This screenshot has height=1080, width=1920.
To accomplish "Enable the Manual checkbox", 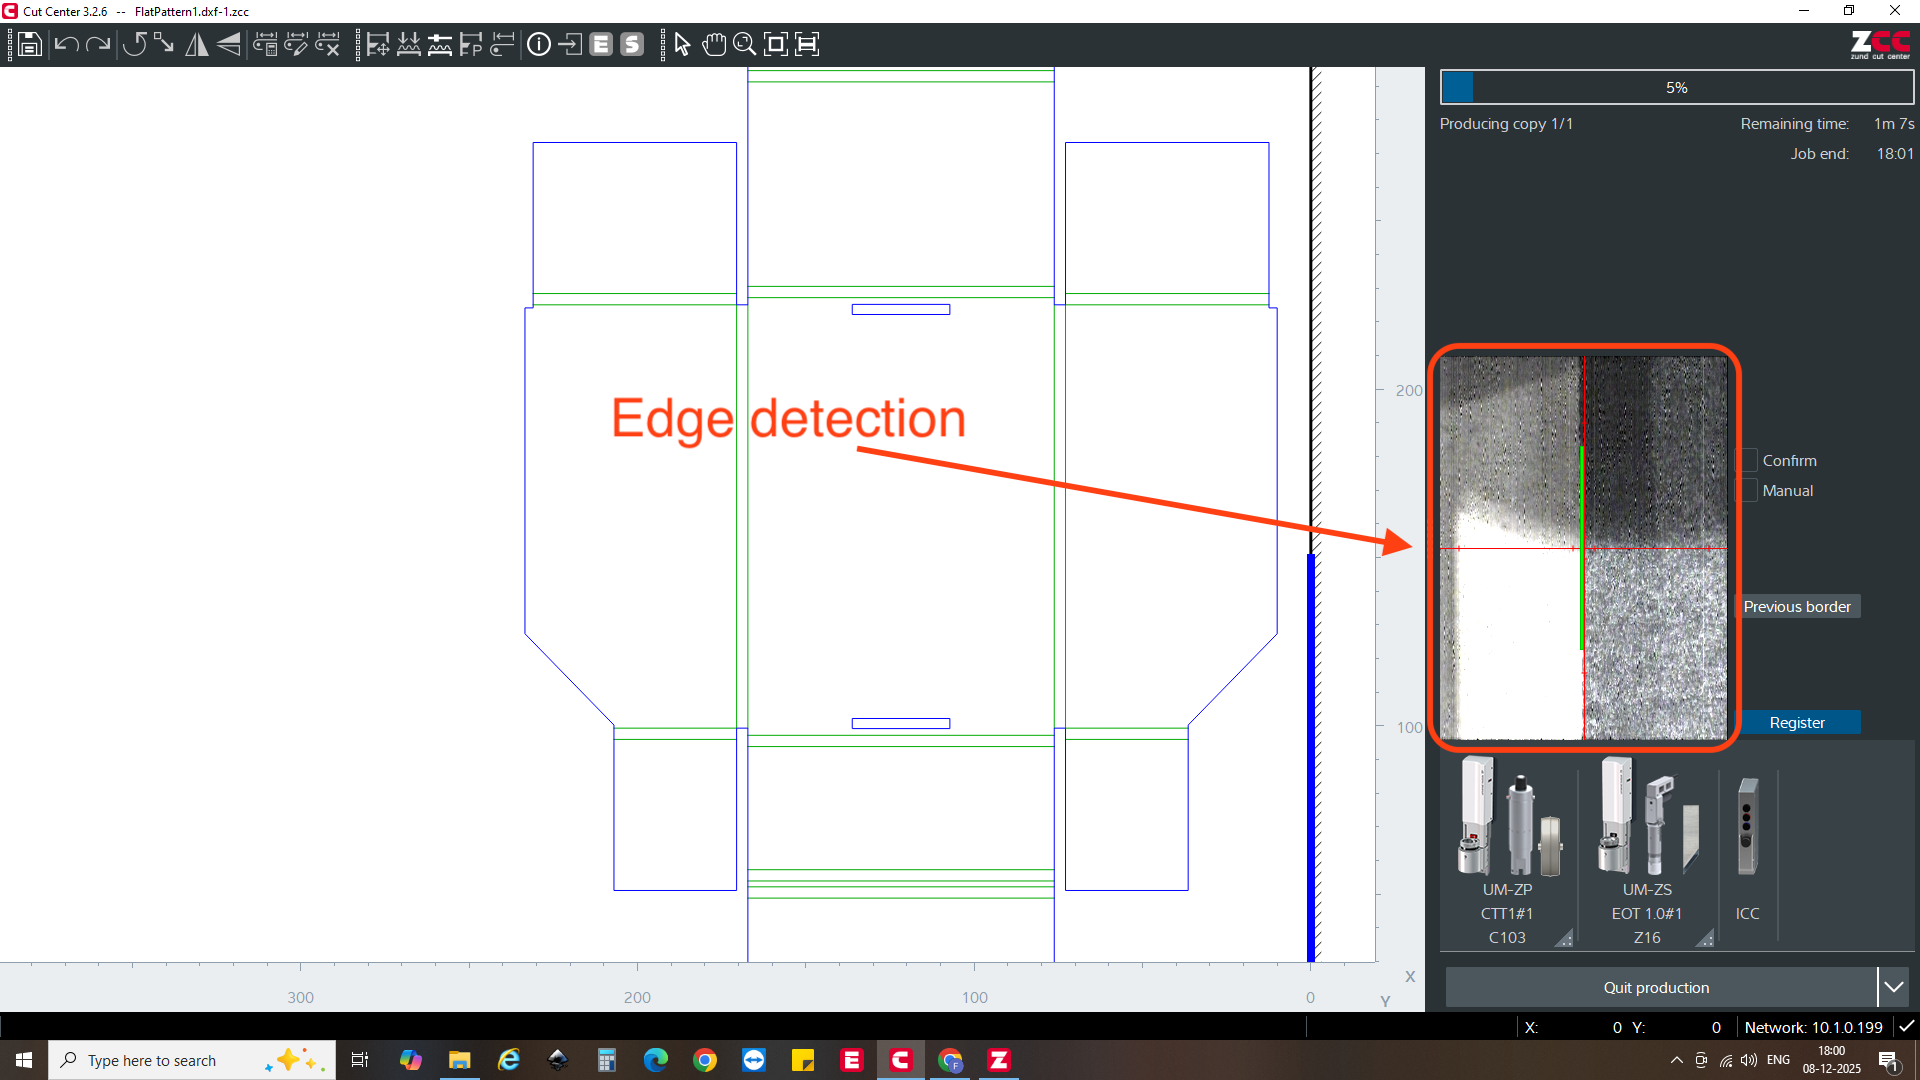I will point(1748,490).
